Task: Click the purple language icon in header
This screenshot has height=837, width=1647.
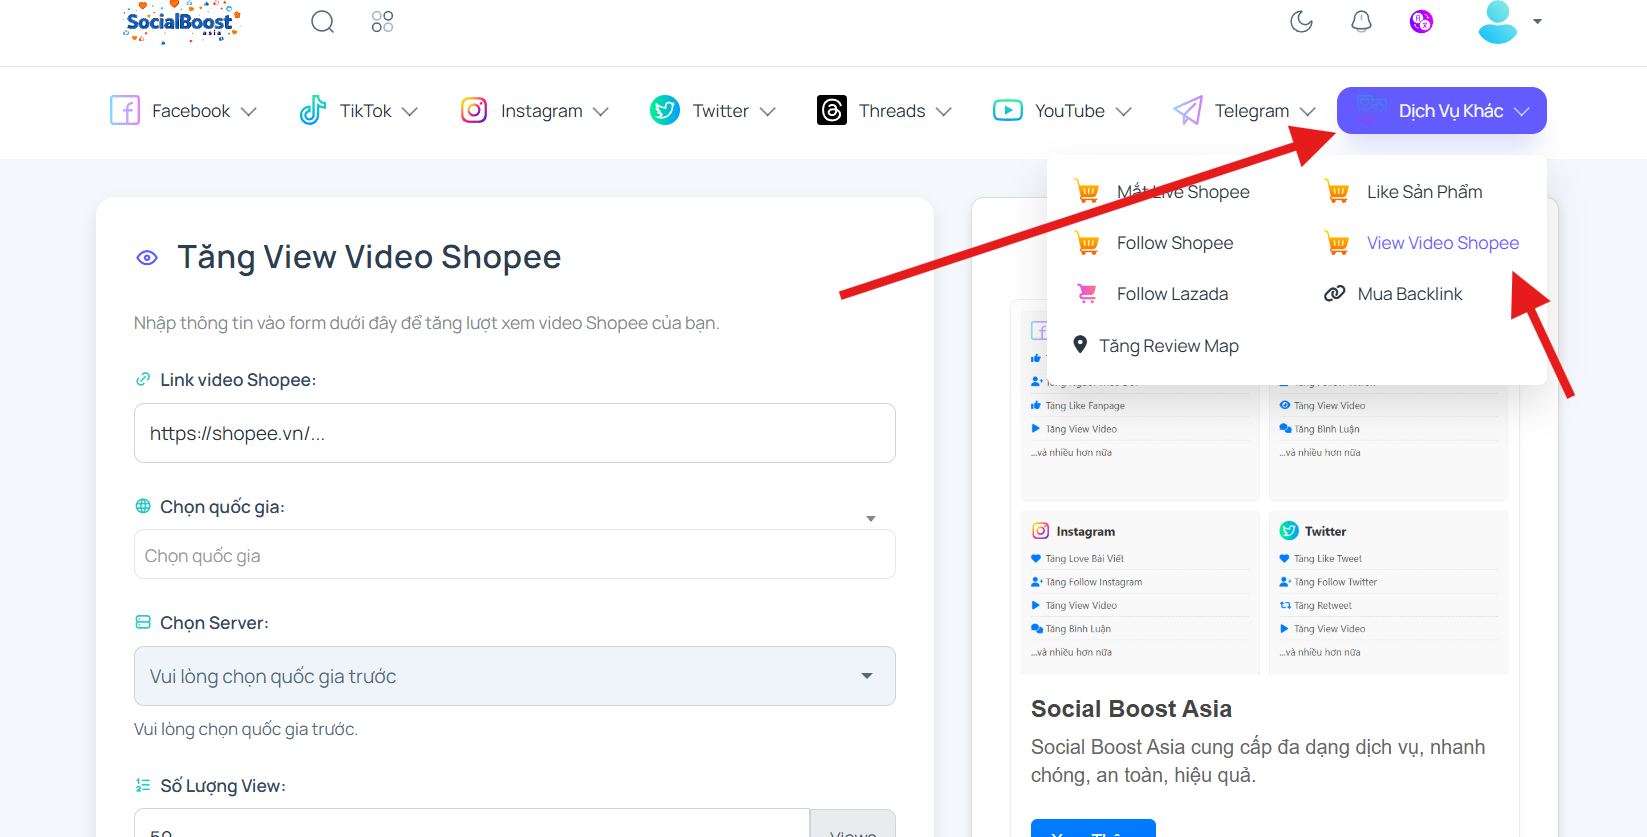Action: 1421,21
